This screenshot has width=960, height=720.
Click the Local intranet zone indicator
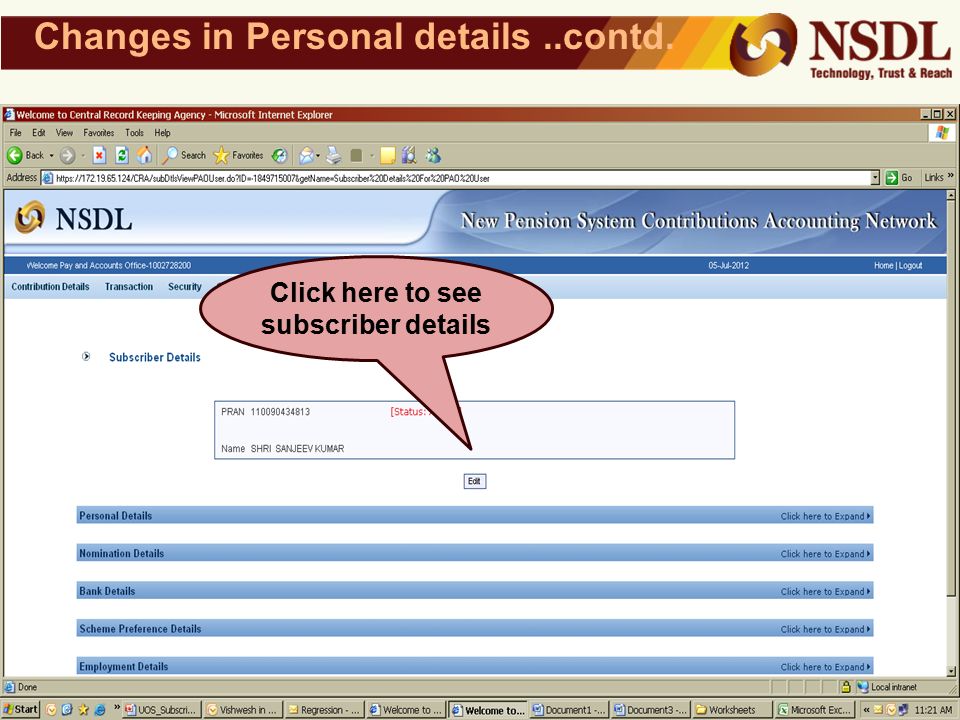pyautogui.click(x=888, y=687)
